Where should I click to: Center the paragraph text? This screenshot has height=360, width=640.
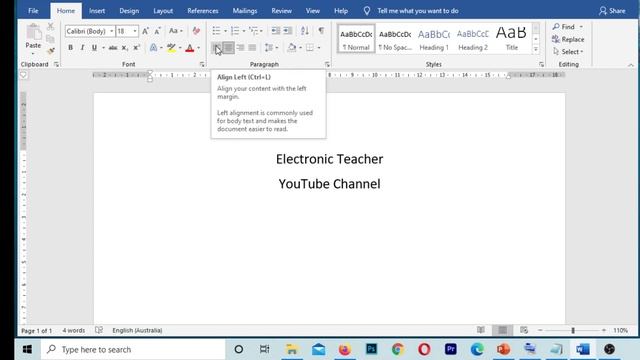229,48
